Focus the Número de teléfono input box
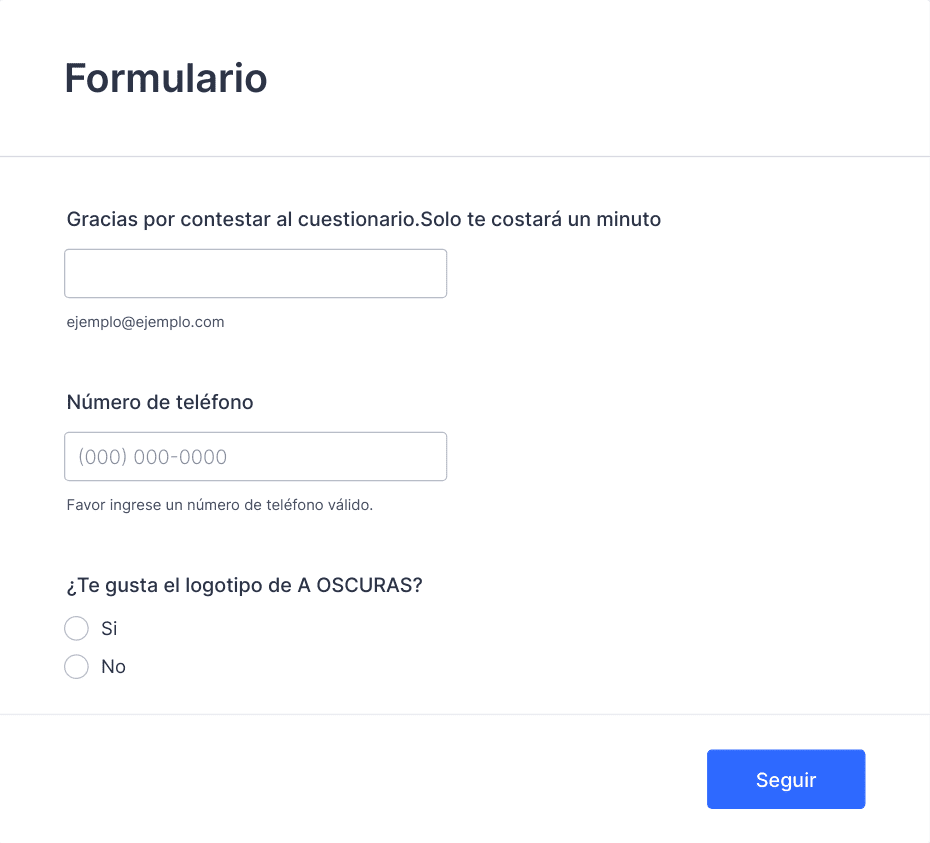 pyautogui.click(x=256, y=456)
